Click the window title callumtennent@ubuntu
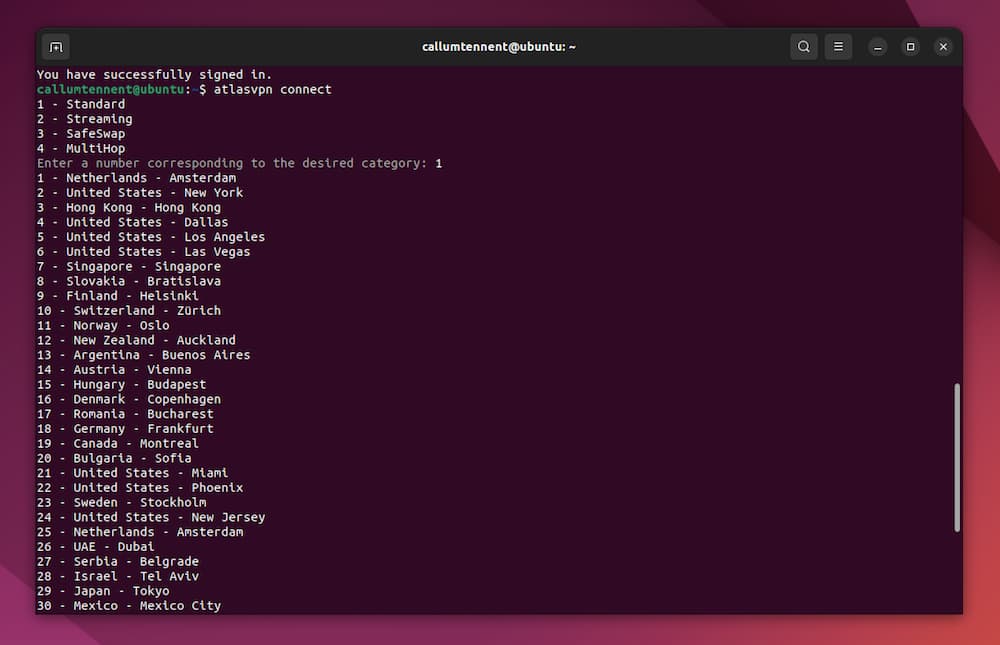Viewport: 1000px width, 645px height. [x=499, y=47]
